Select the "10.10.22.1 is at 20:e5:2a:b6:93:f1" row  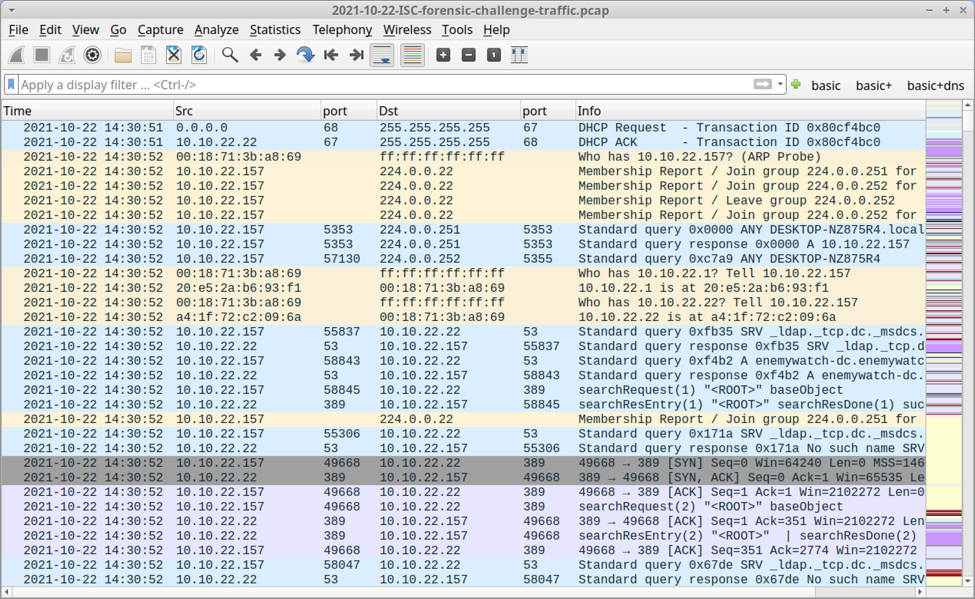click(x=463, y=288)
